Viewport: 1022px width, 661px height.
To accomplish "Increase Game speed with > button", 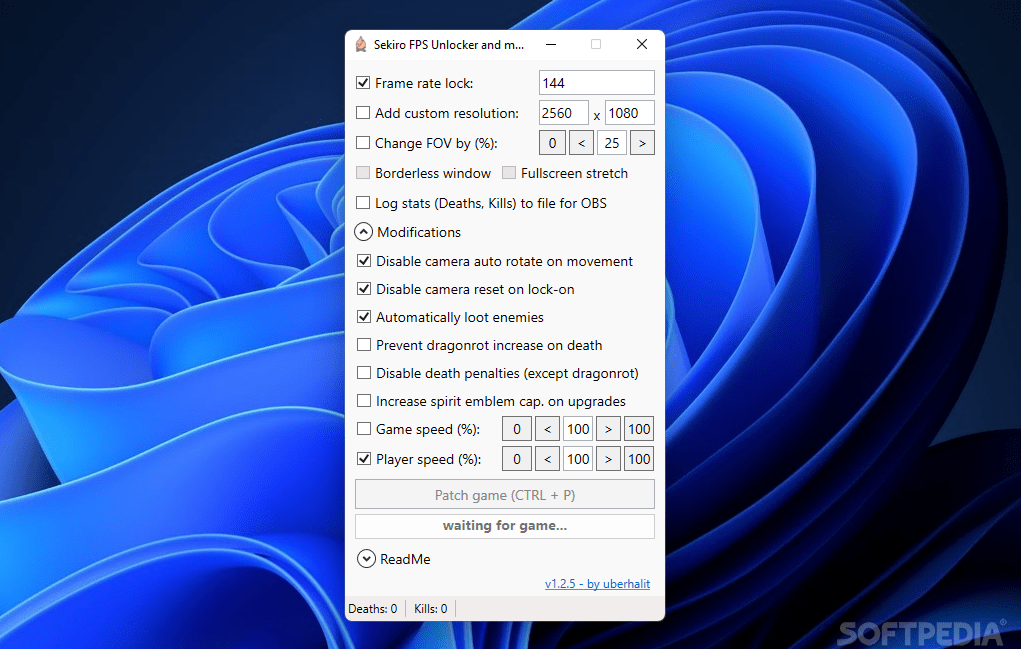I will point(608,429).
